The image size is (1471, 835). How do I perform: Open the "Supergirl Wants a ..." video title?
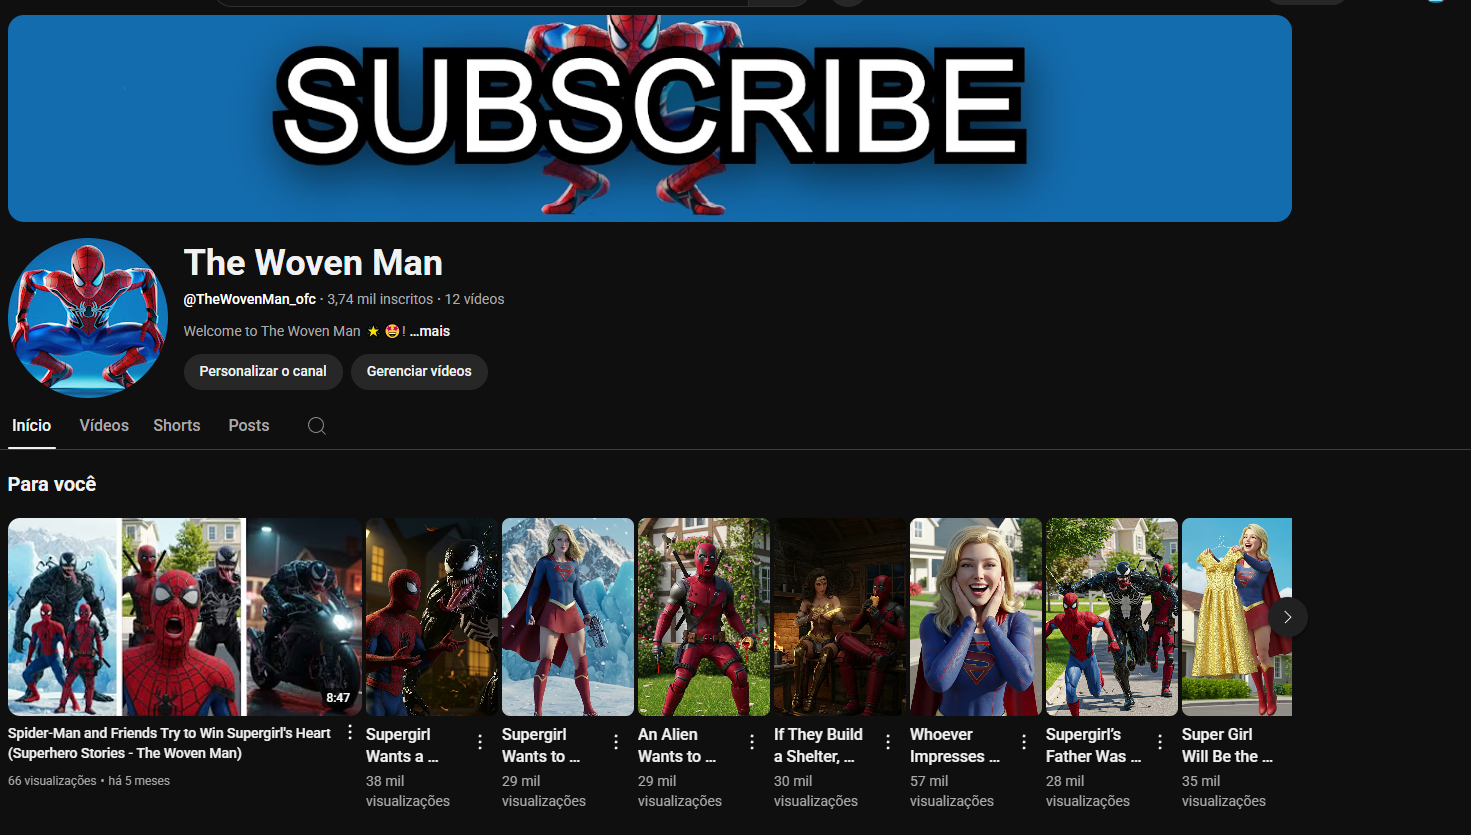tap(402, 745)
